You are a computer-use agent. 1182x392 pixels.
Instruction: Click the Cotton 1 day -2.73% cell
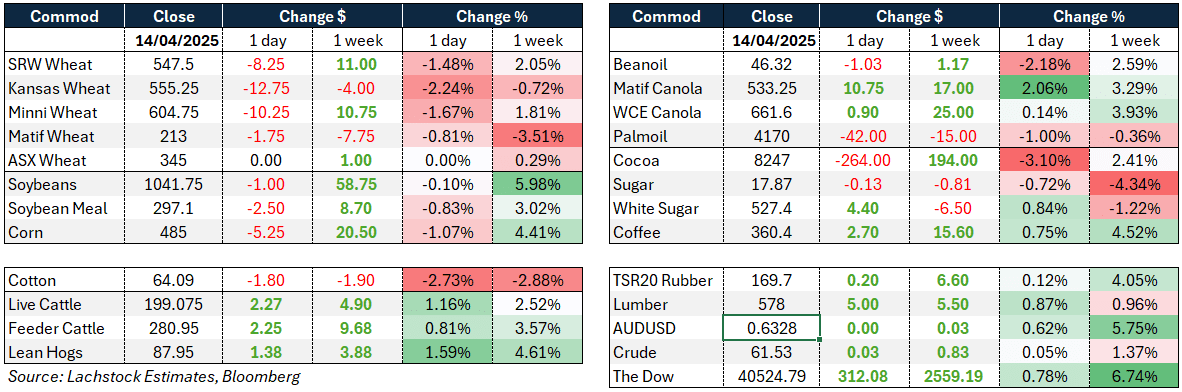point(448,280)
